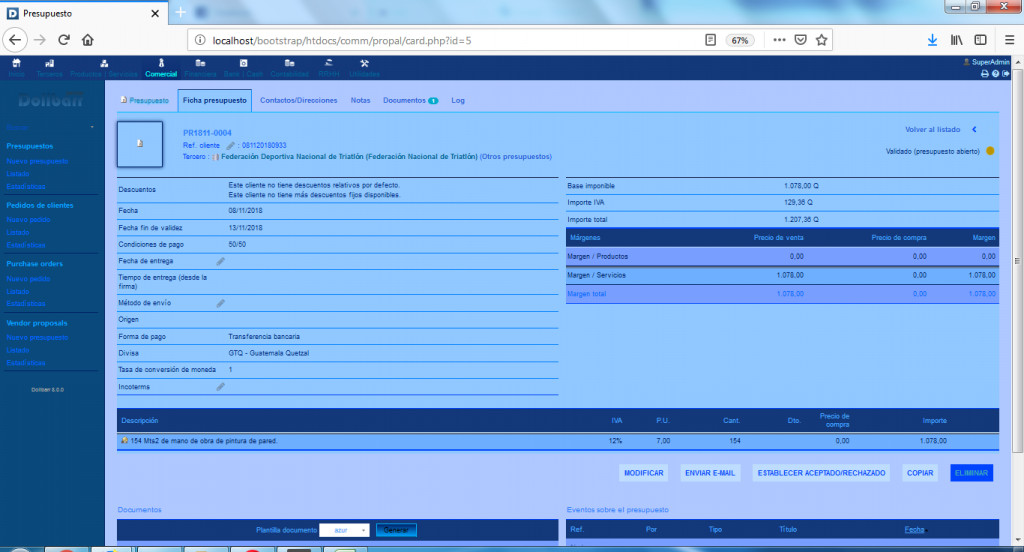Open Firefox downloads arrow
Image resolution: width=1024 pixels, height=552 pixels.
(933, 40)
